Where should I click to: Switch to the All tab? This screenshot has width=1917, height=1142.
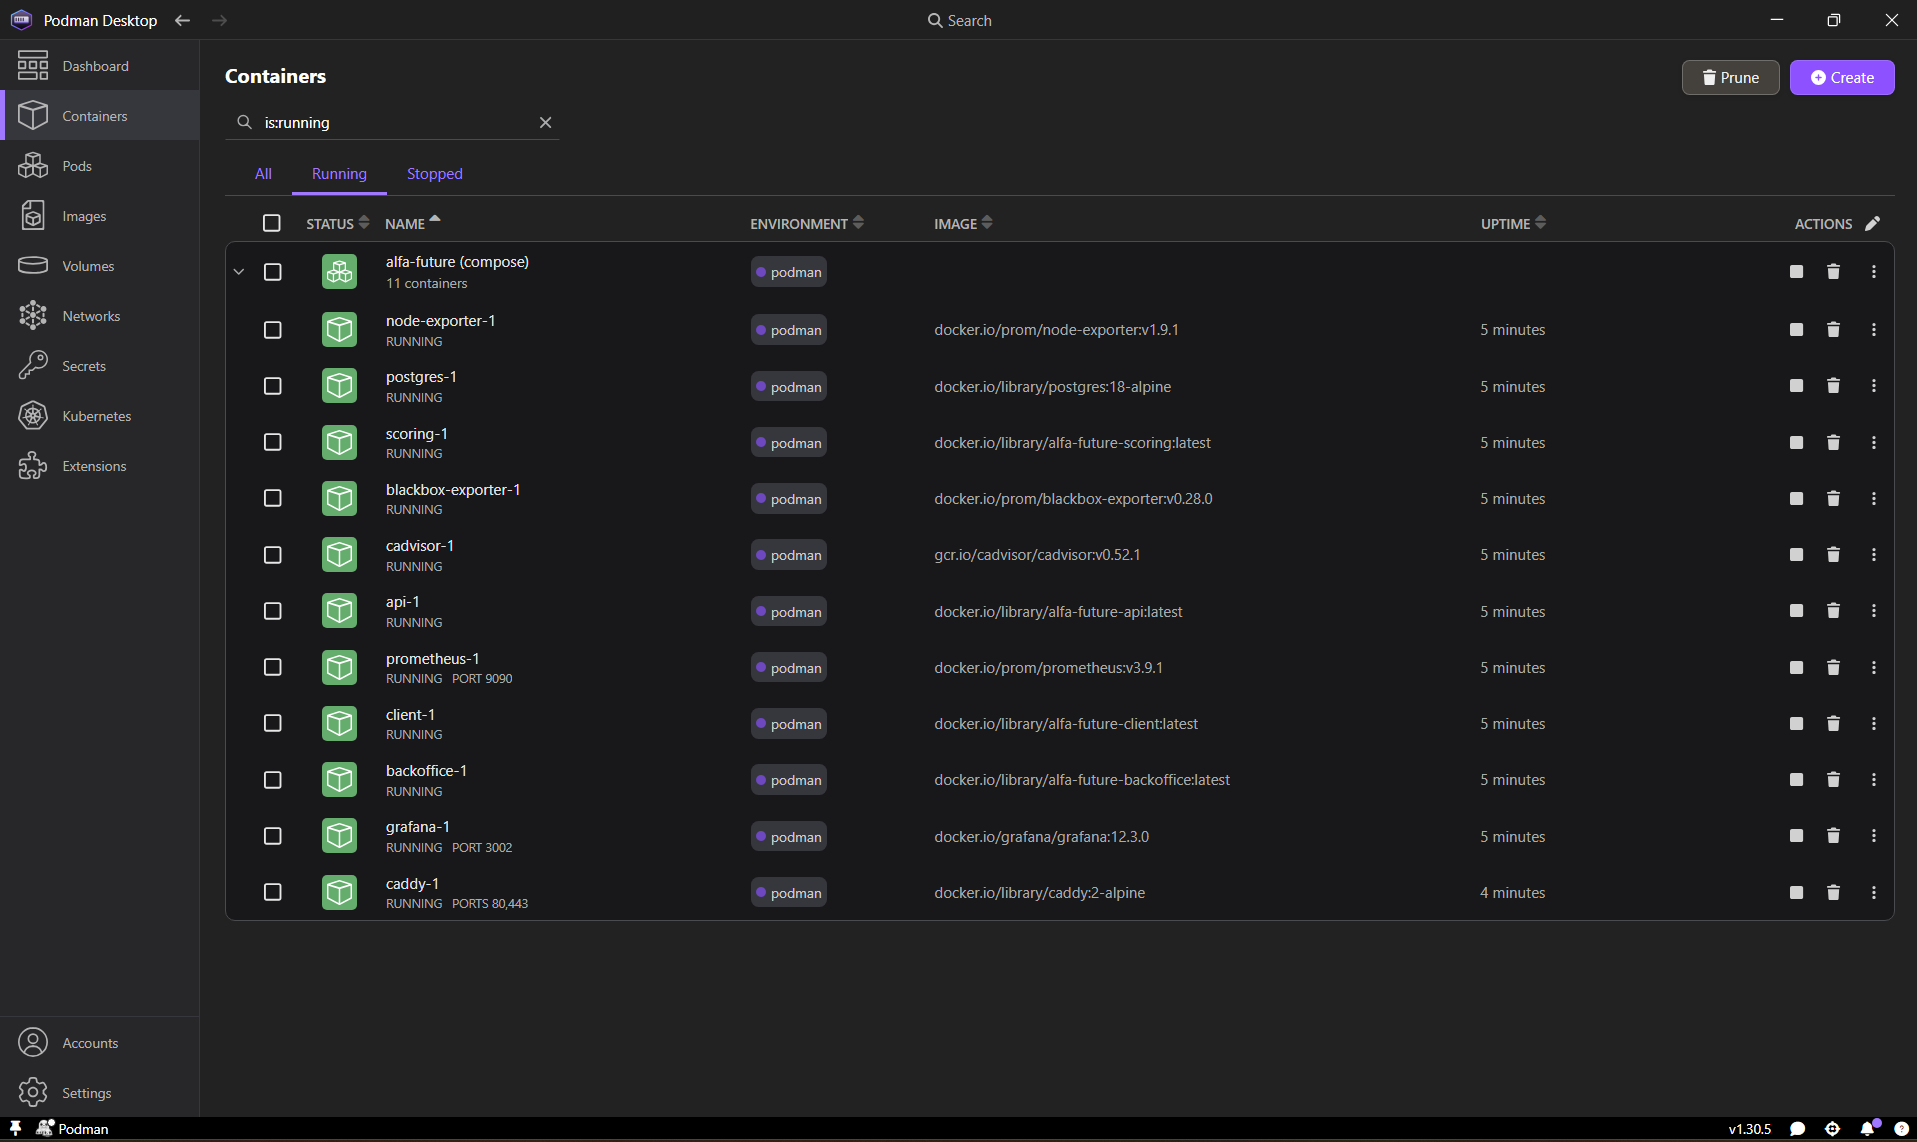[263, 174]
